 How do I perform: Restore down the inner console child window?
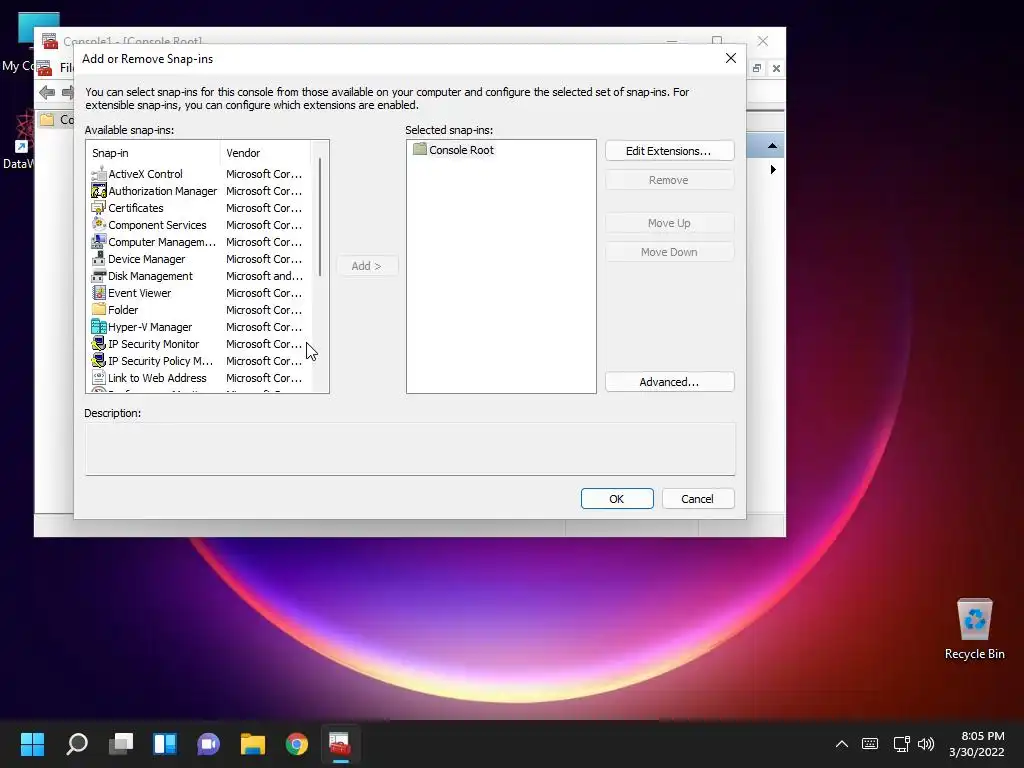(x=757, y=68)
